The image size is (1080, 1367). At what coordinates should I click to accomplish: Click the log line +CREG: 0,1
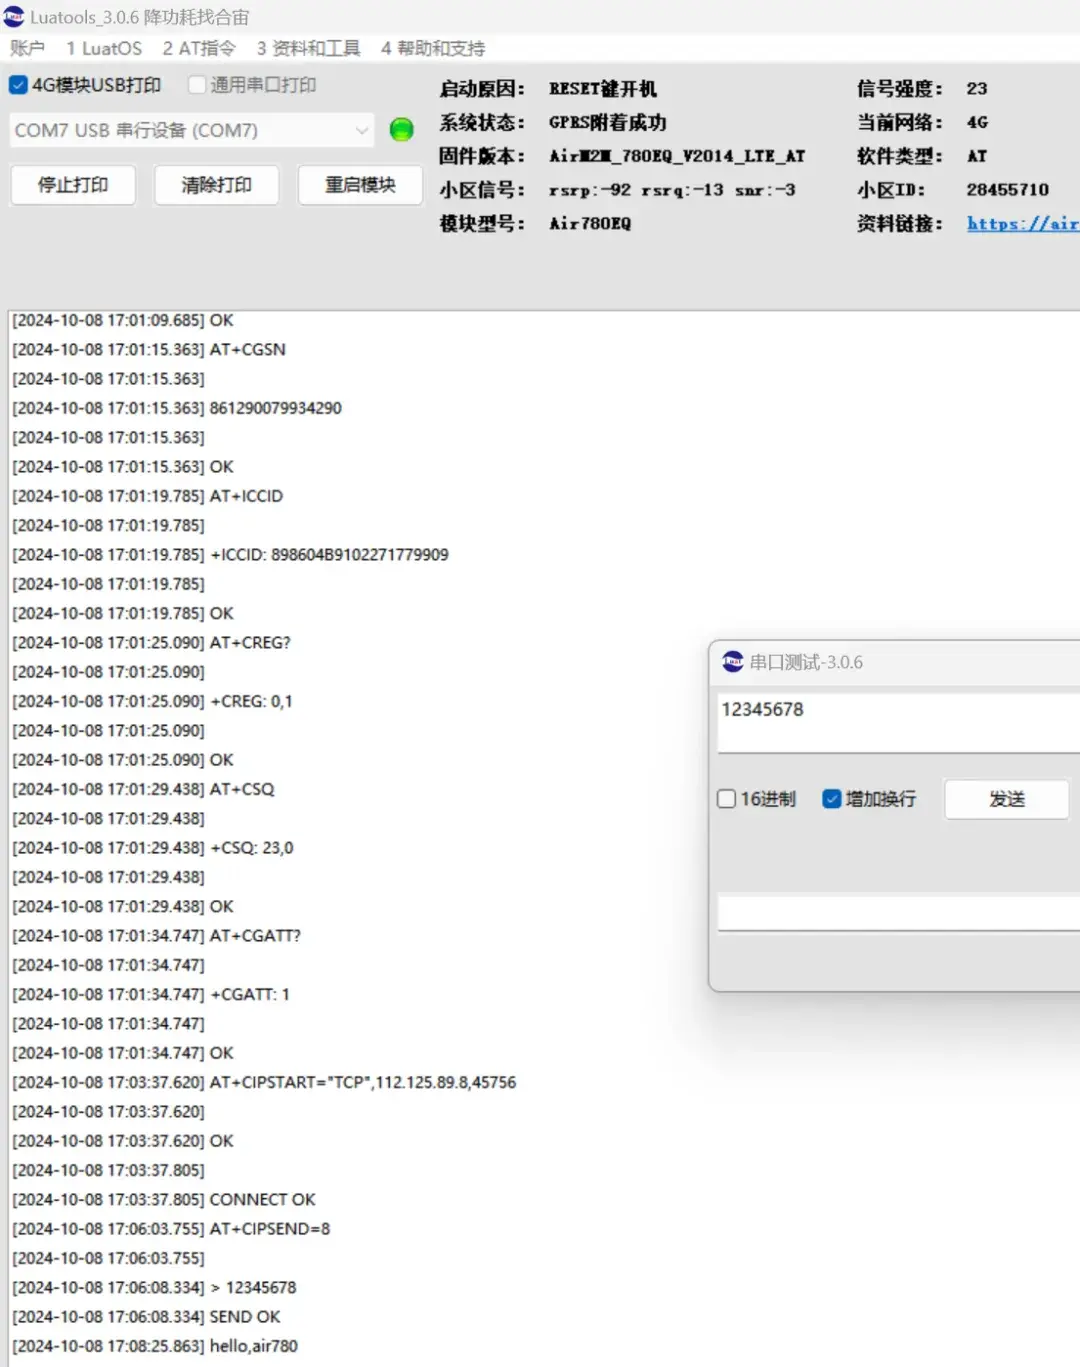(251, 701)
